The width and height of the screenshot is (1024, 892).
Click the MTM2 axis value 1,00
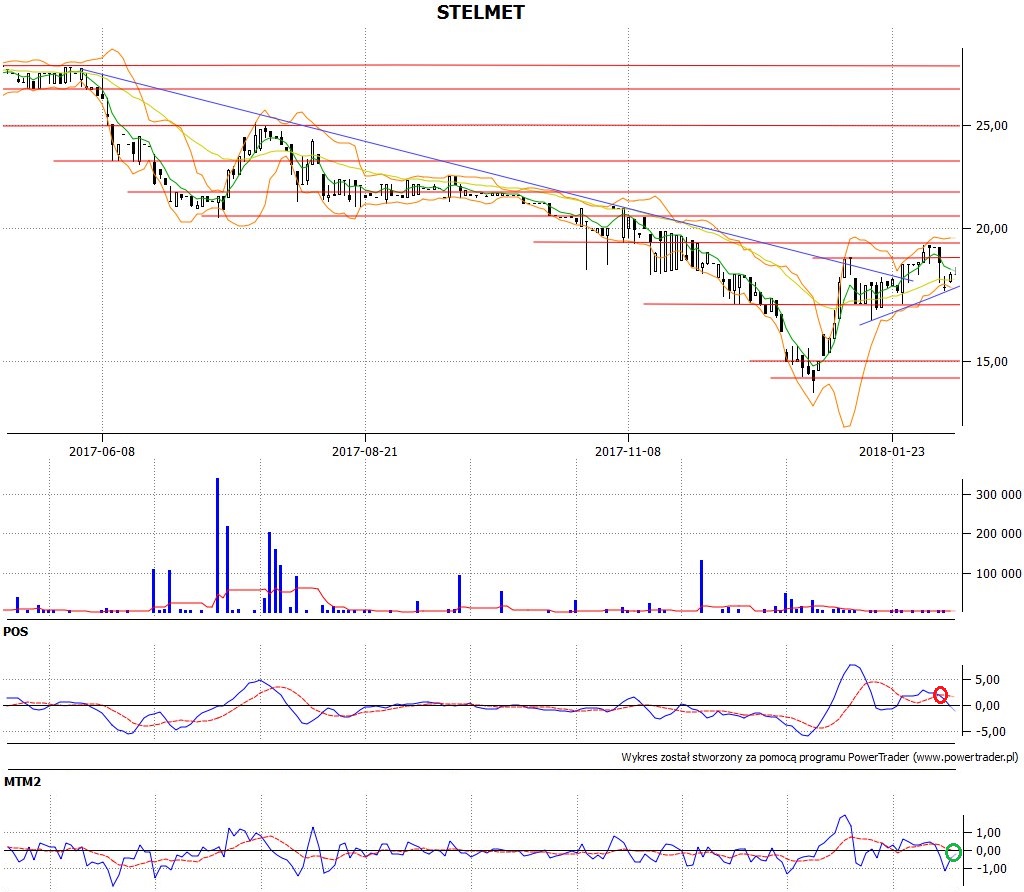(x=989, y=833)
